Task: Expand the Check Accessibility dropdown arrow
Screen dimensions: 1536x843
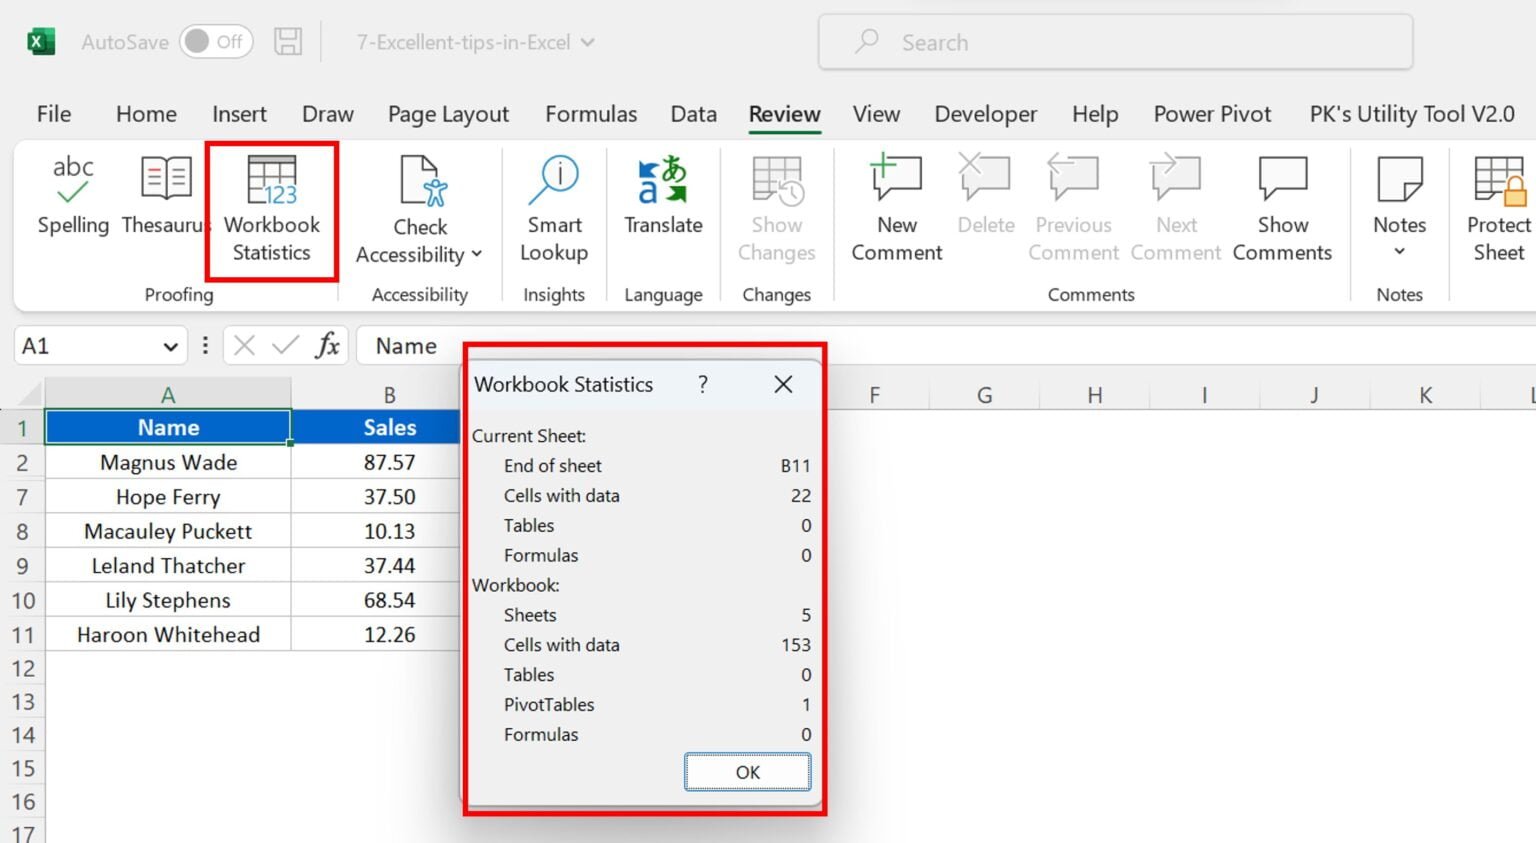Action: tap(477, 253)
